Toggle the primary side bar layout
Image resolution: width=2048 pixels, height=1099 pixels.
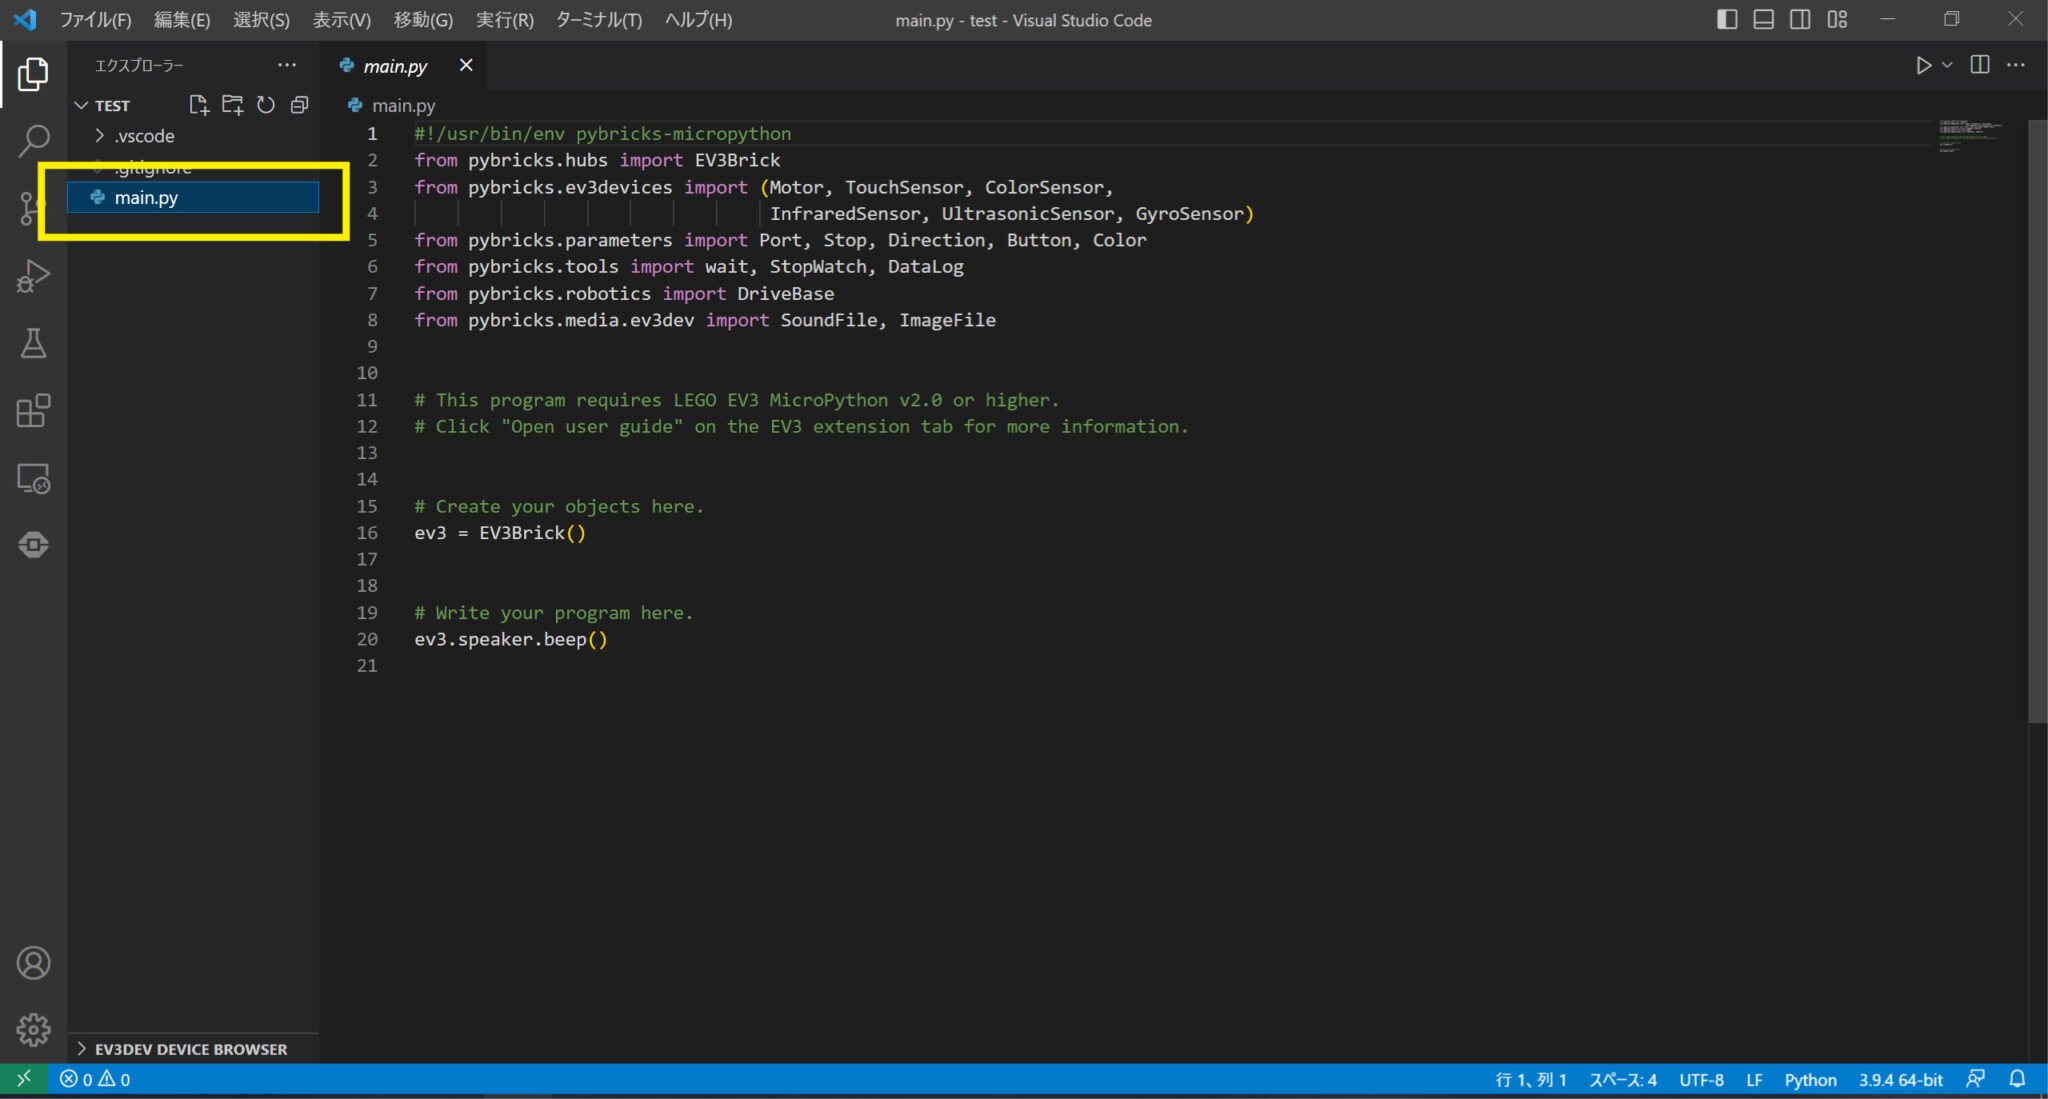[x=1727, y=20]
